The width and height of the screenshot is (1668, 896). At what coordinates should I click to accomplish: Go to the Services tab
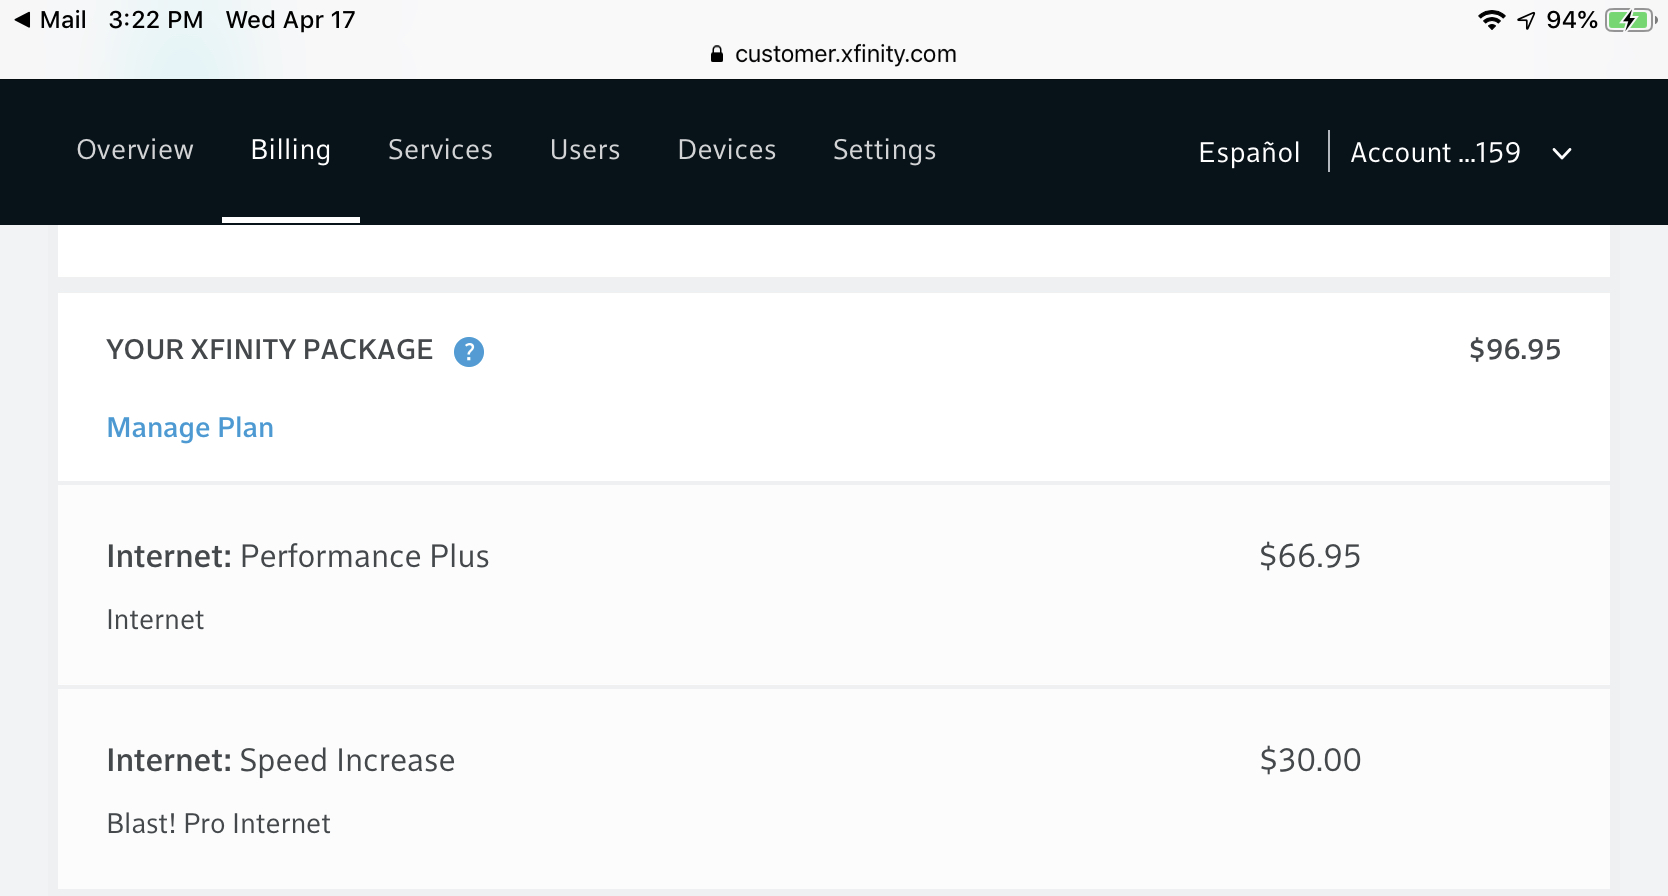[x=440, y=150]
